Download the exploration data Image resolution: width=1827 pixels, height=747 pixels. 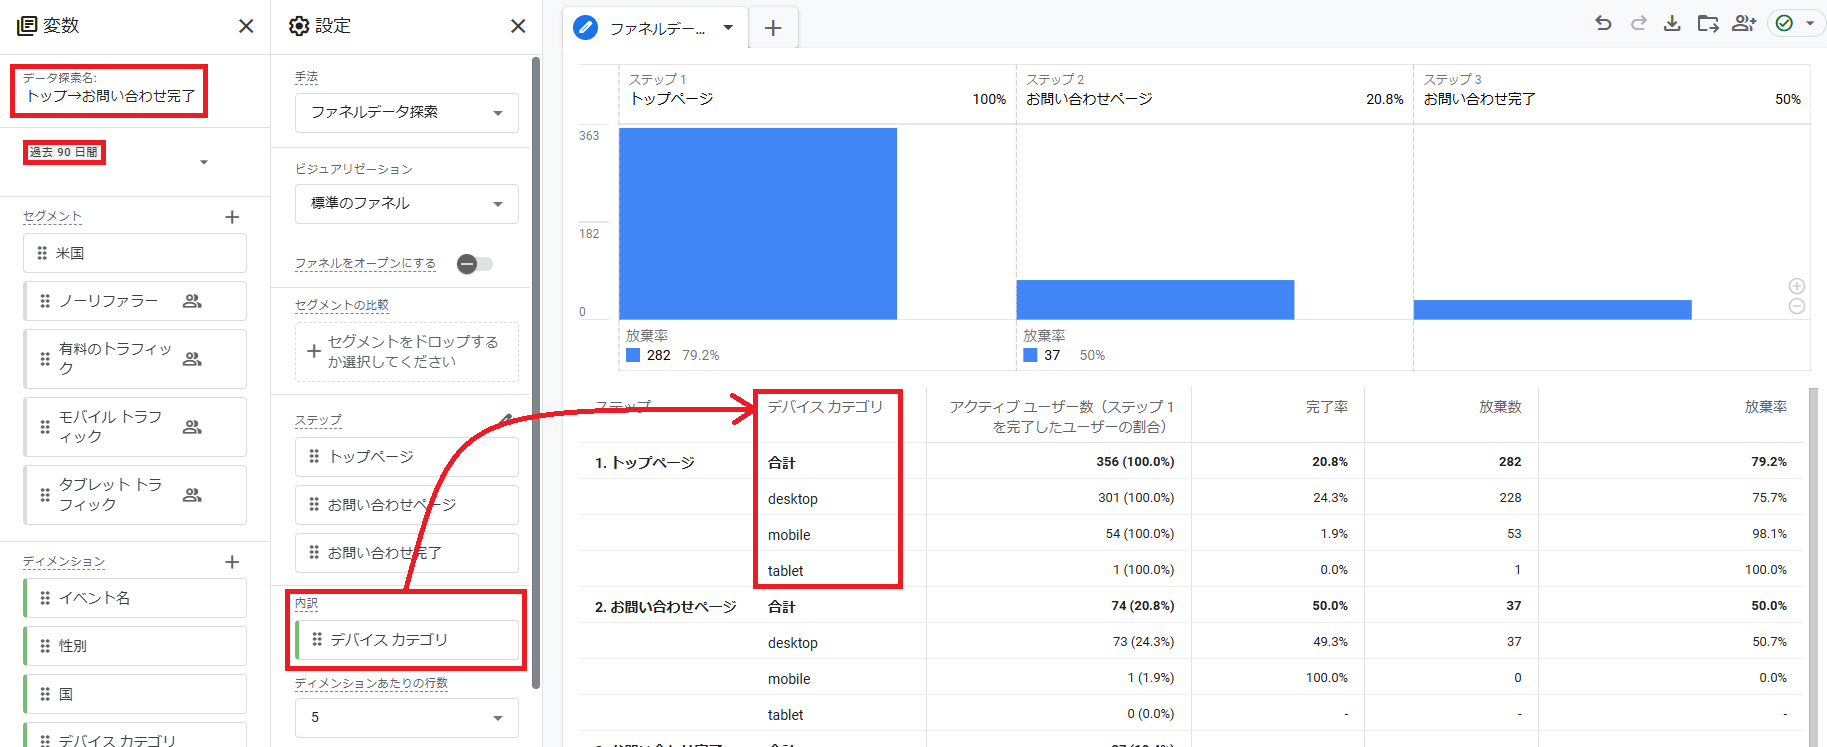click(x=1672, y=23)
